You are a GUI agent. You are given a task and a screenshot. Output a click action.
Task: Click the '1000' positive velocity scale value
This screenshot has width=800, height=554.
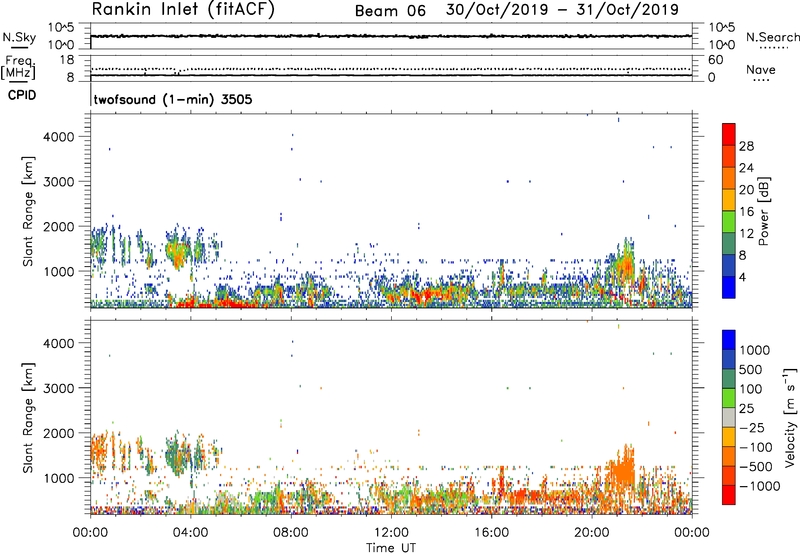(x=755, y=350)
